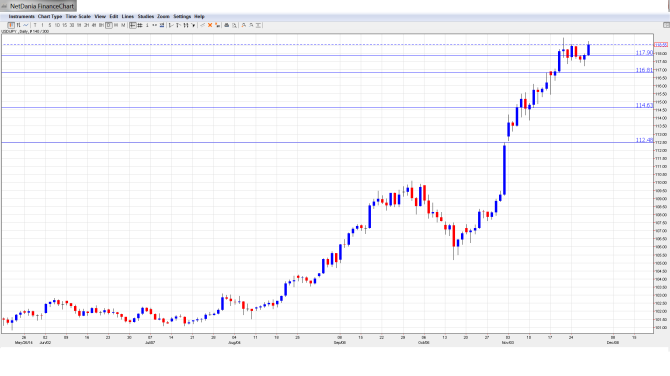
Task: Open the Chart Type menu
Action: [50, 16]
